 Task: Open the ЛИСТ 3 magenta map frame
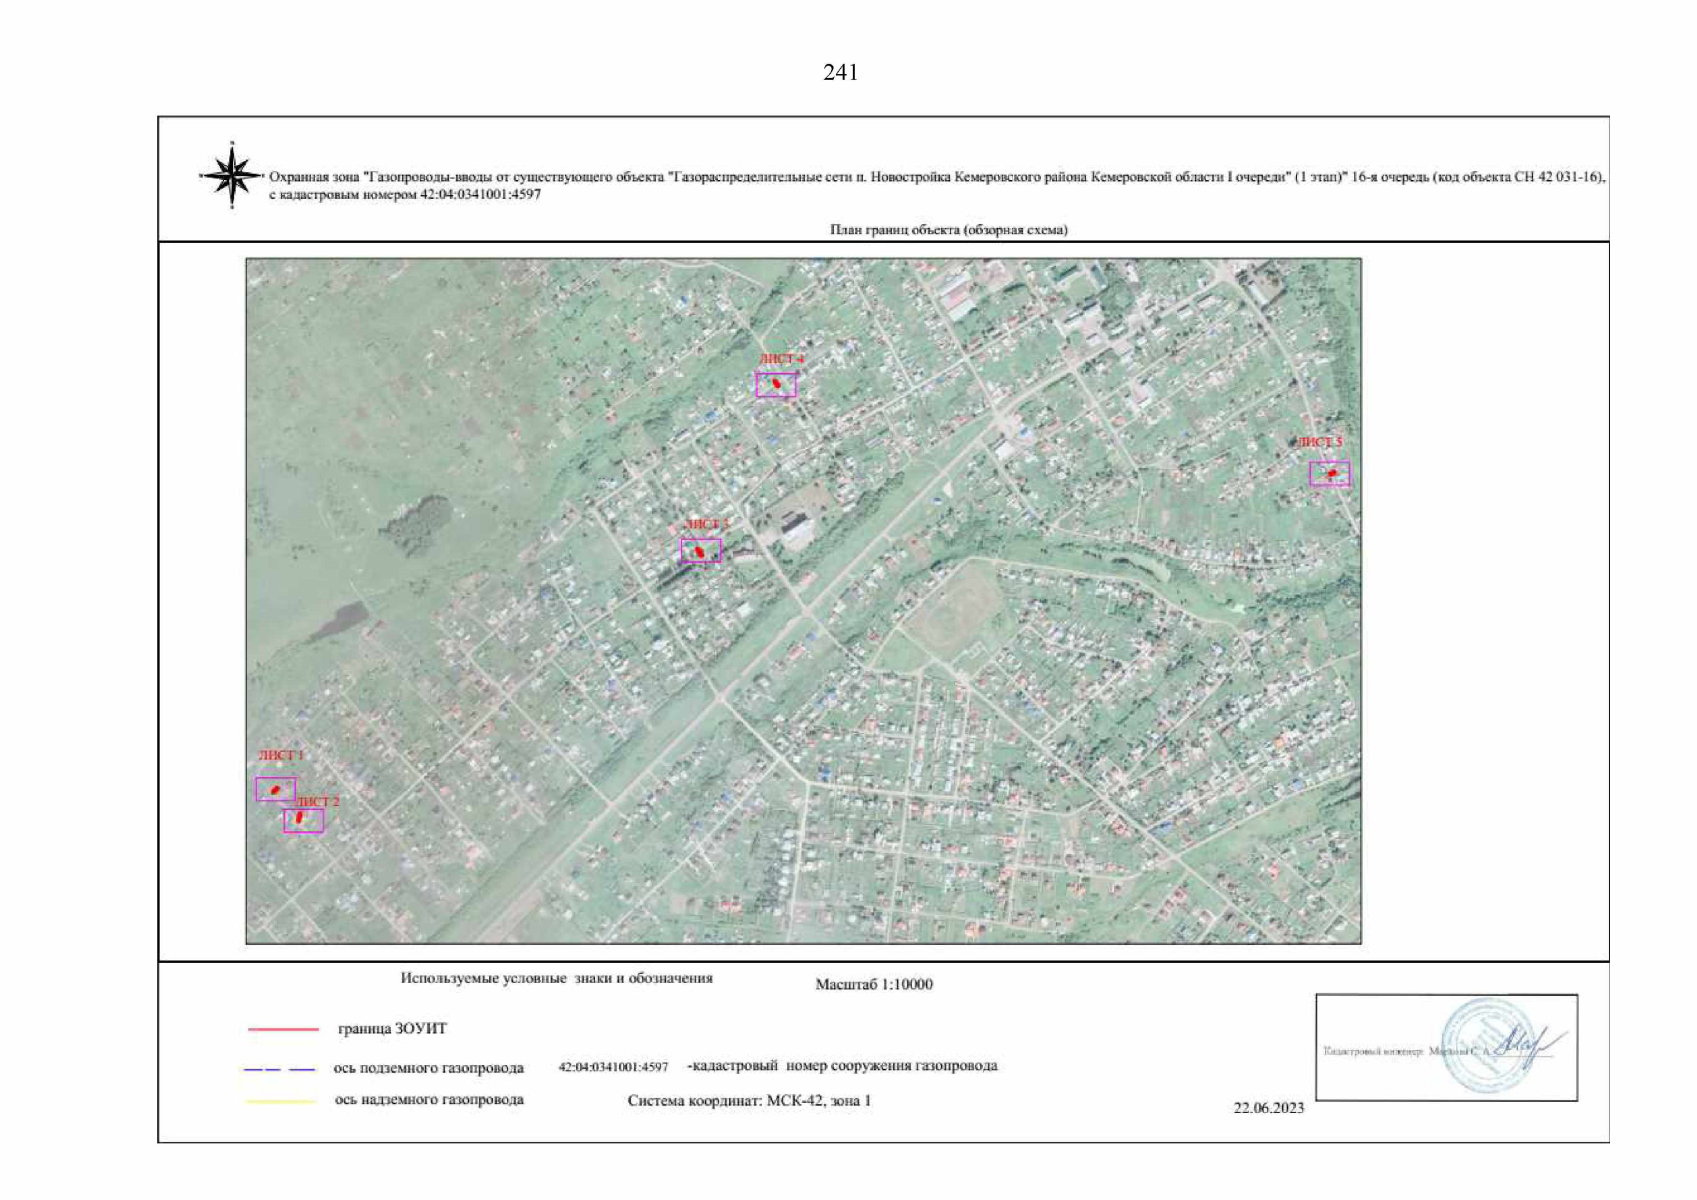tap(700, 551)
